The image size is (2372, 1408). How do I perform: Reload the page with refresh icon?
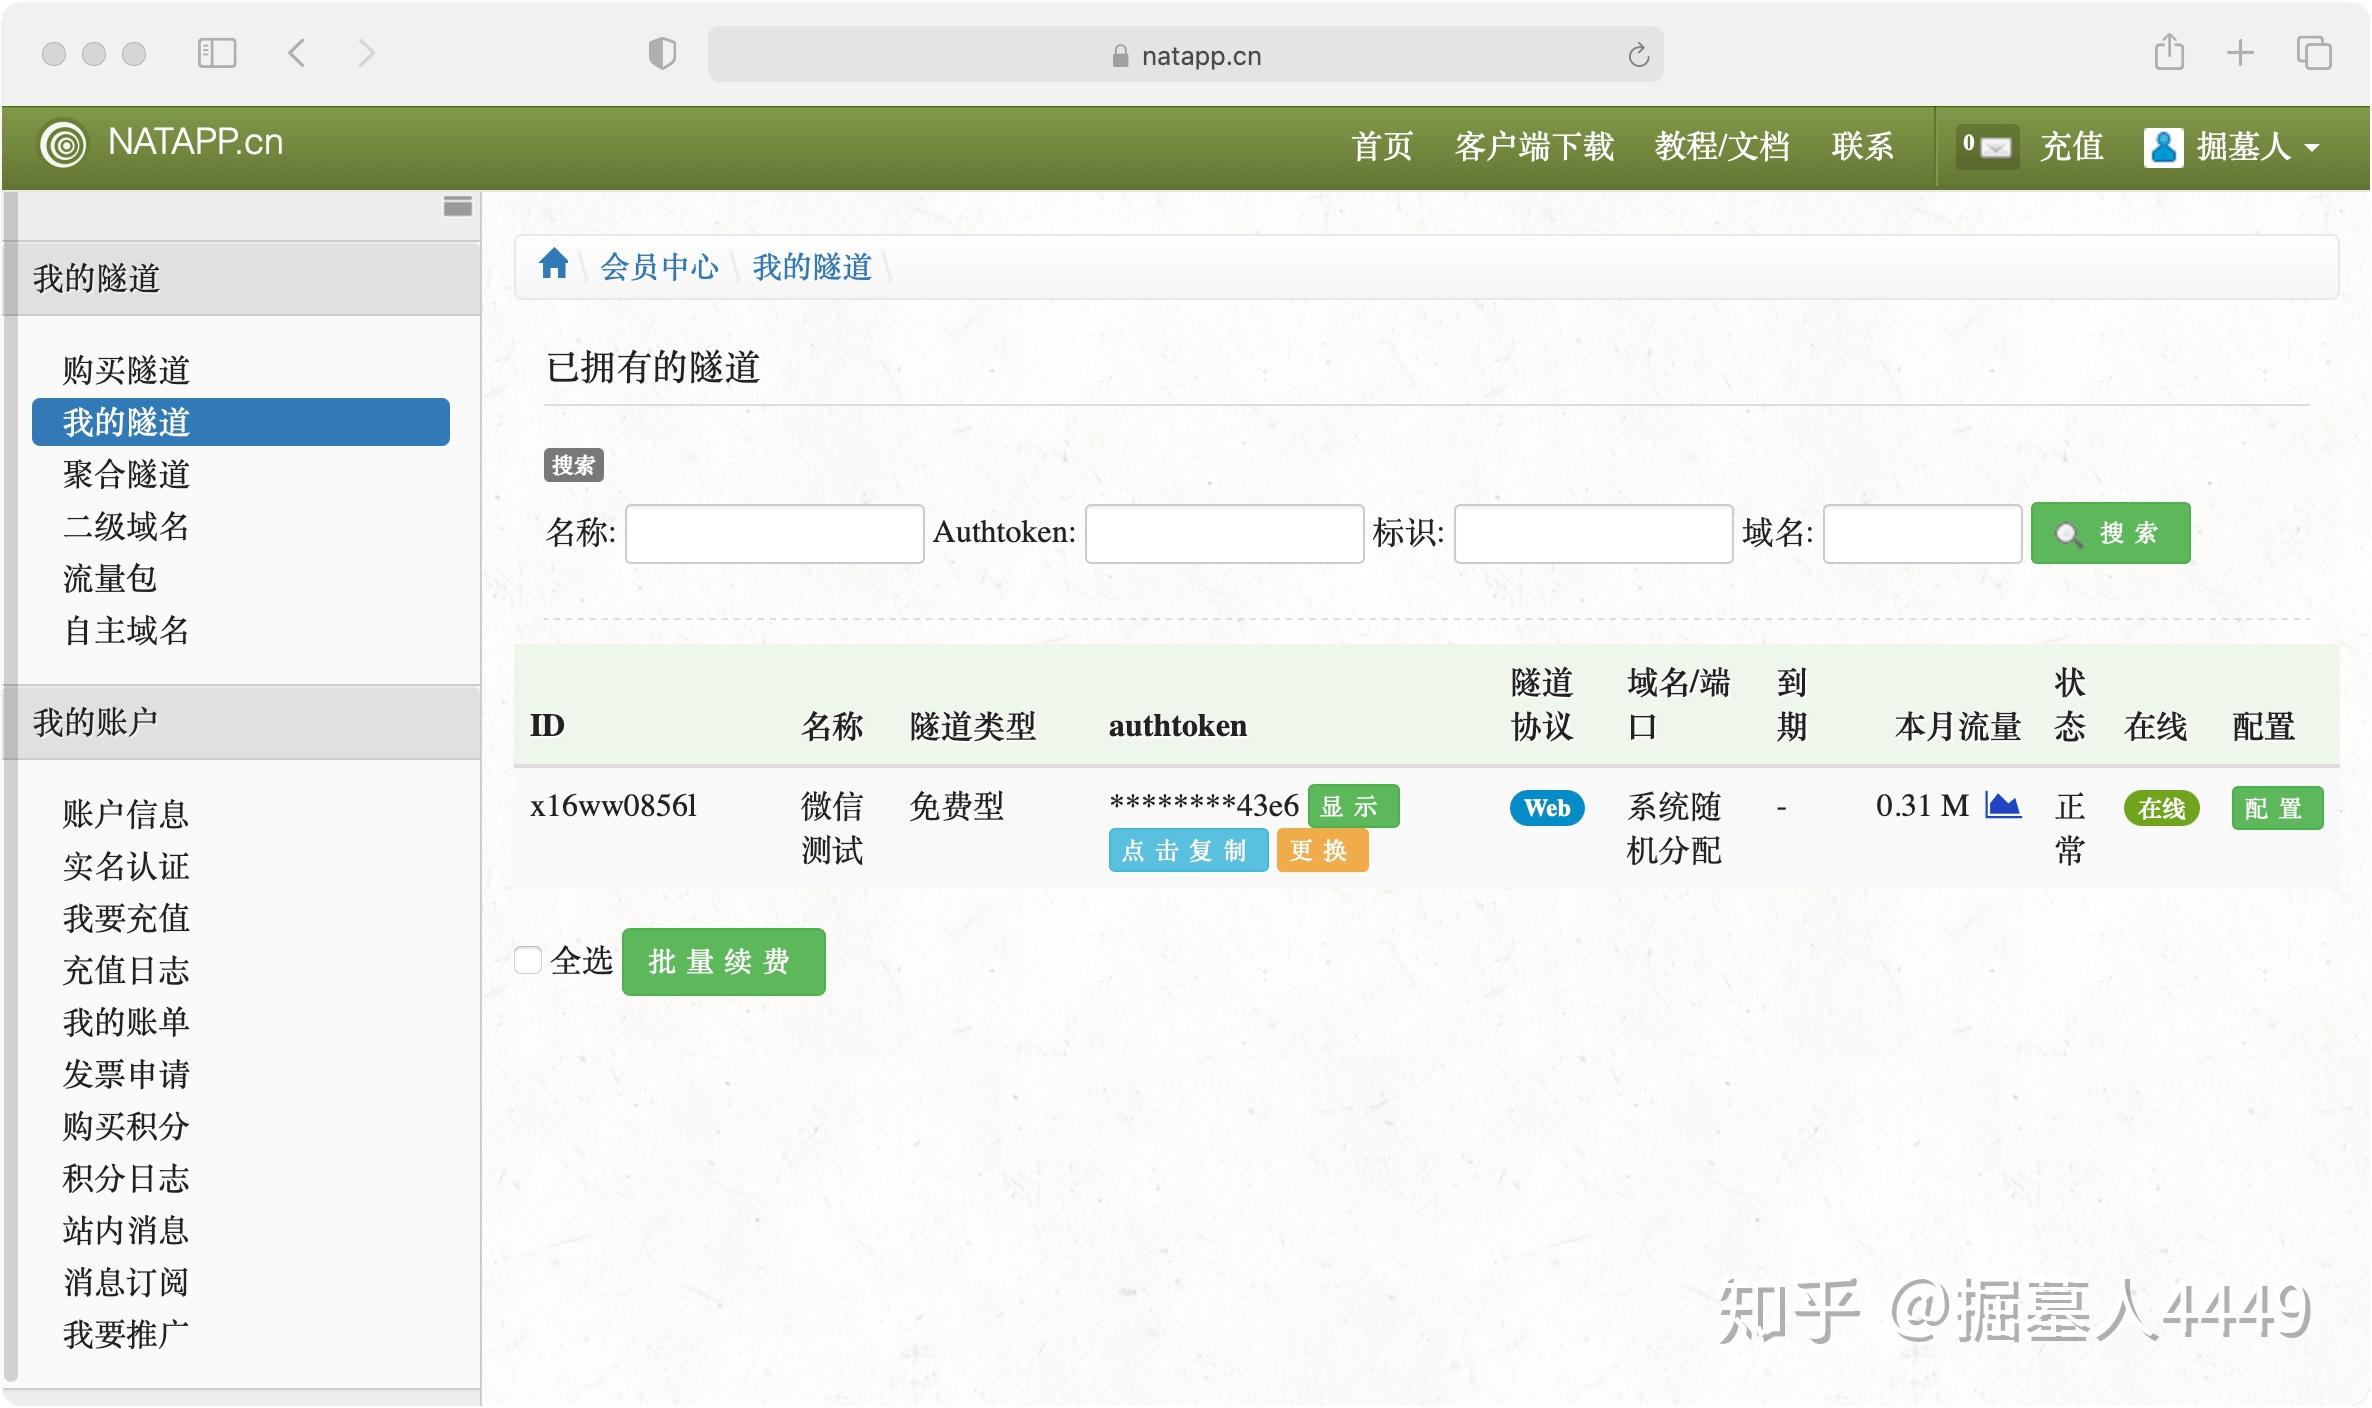1637,56
